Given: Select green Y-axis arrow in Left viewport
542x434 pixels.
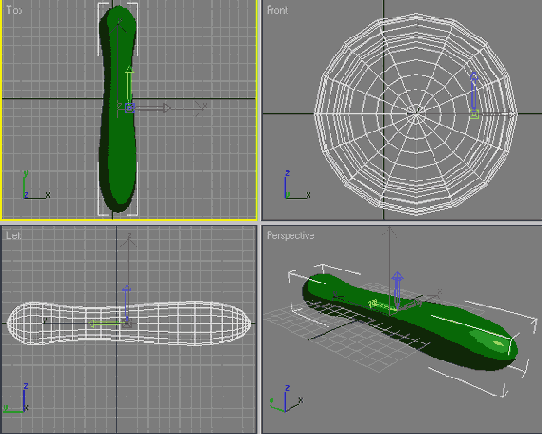Looking at the screenshot, I should 106,324.
